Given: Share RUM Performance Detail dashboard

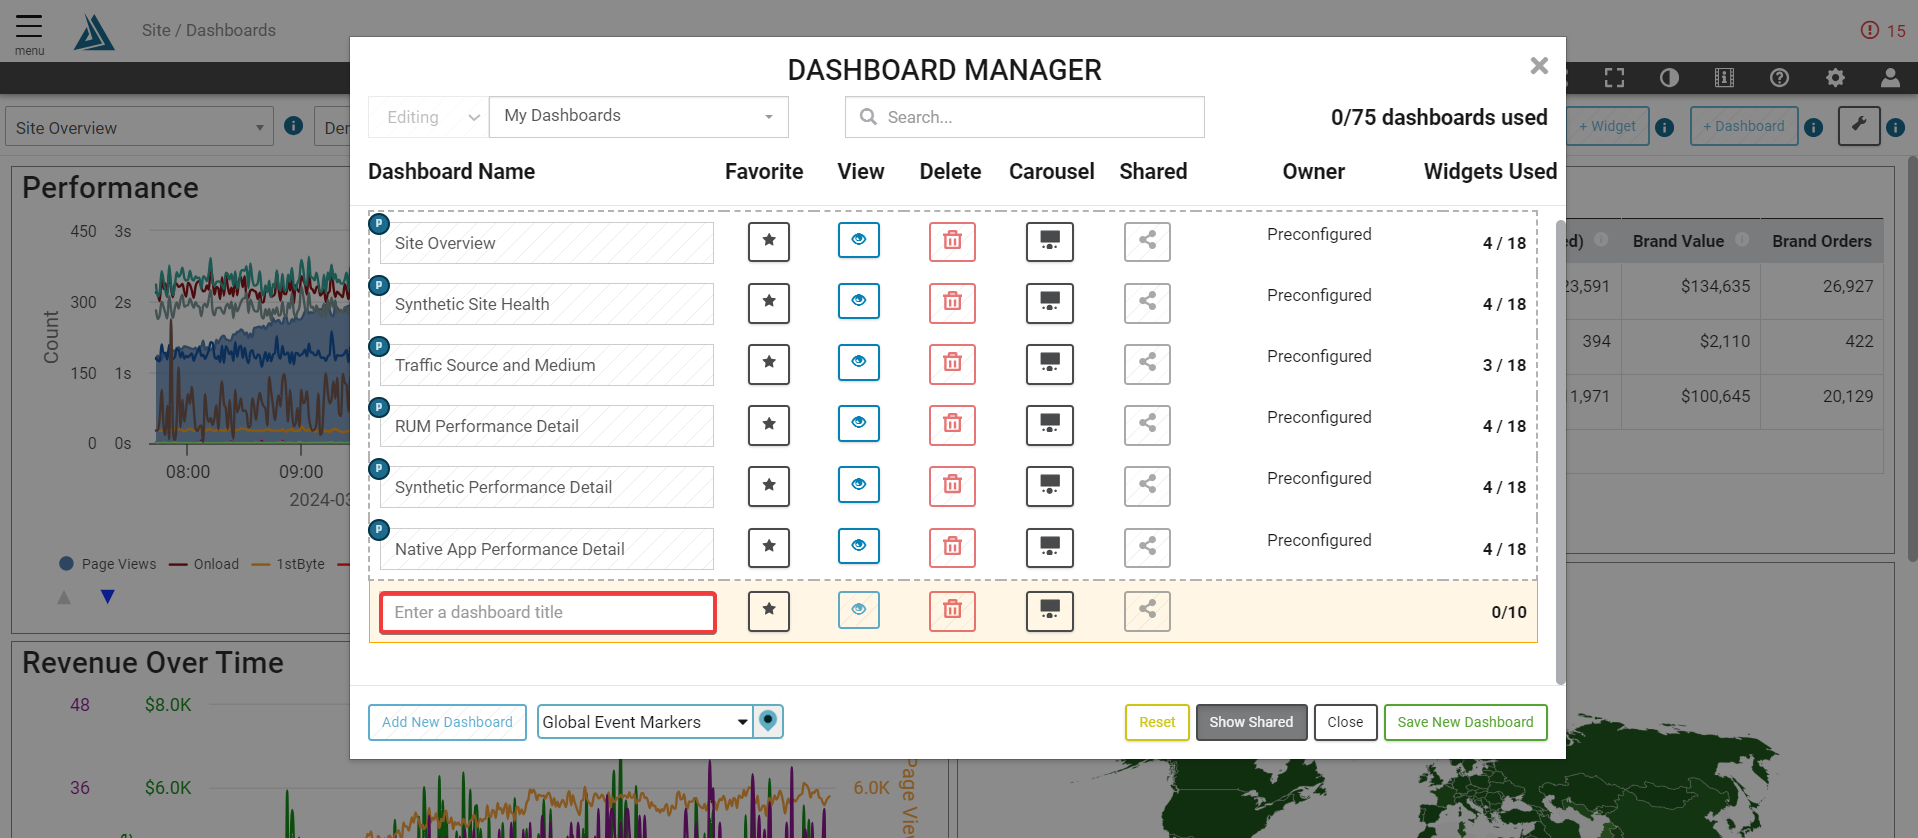Looking at the screenshot, I should (x=1147, y=425).
